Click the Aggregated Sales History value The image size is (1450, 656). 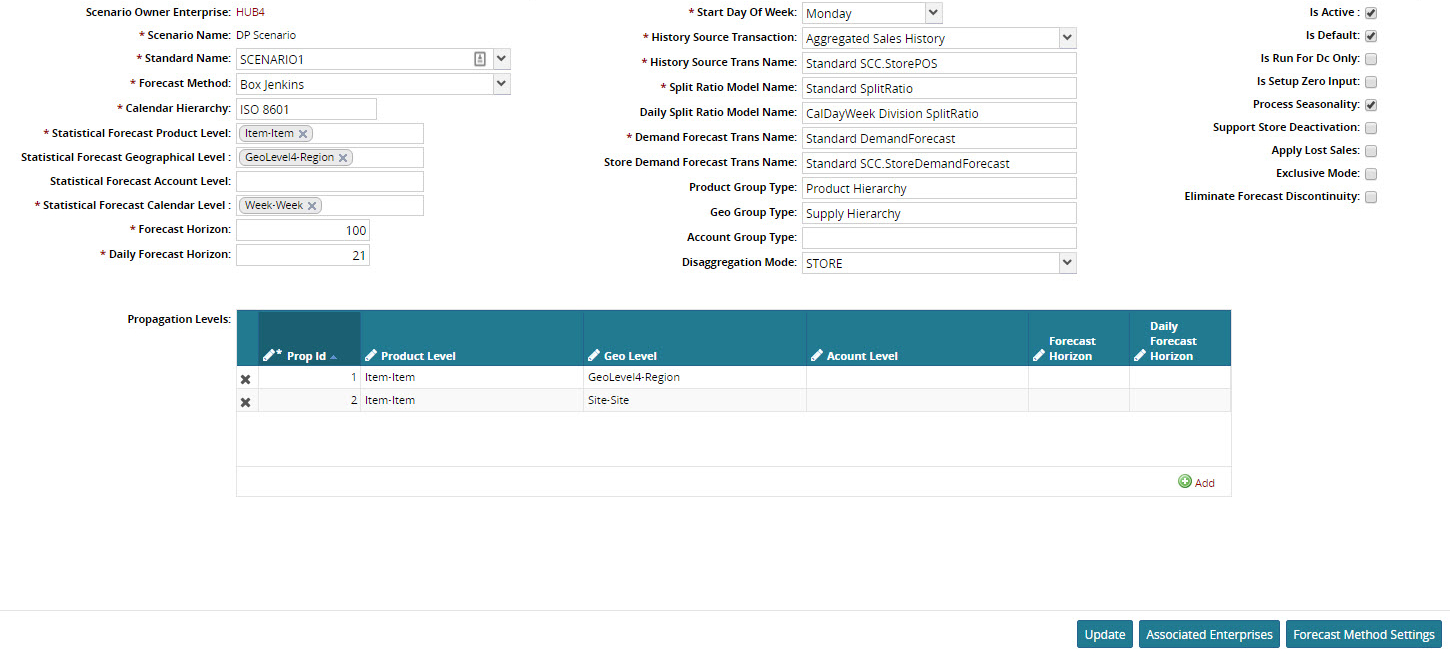(930, 38)
